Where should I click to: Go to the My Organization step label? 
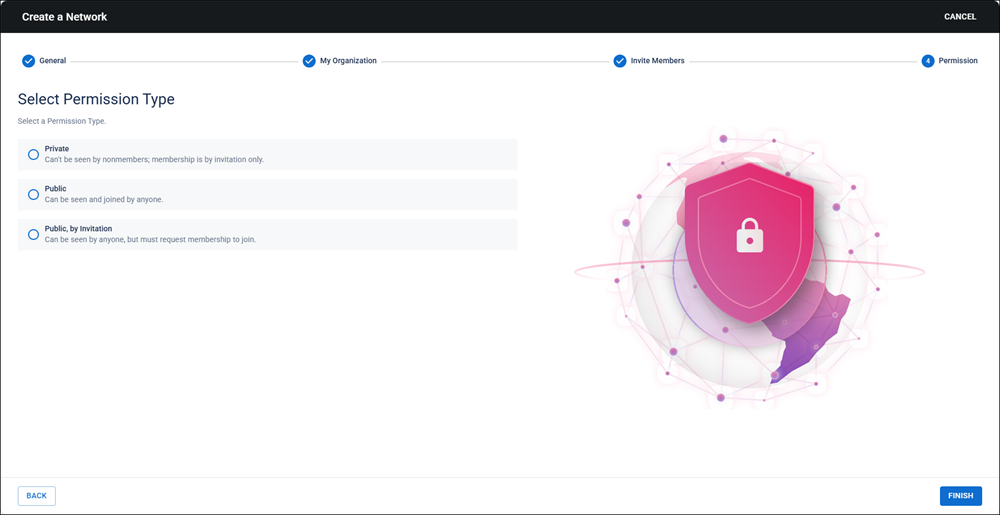(x=348, y=61)
